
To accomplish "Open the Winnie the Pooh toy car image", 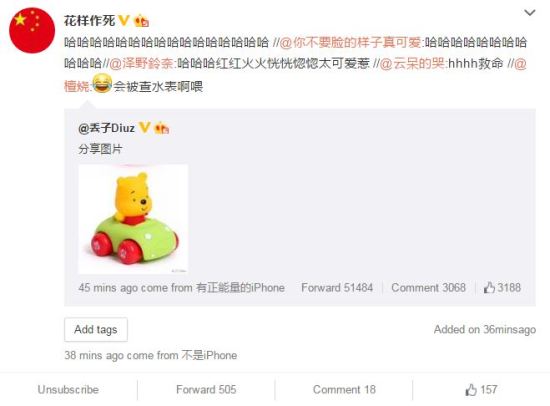I will 133,219.
